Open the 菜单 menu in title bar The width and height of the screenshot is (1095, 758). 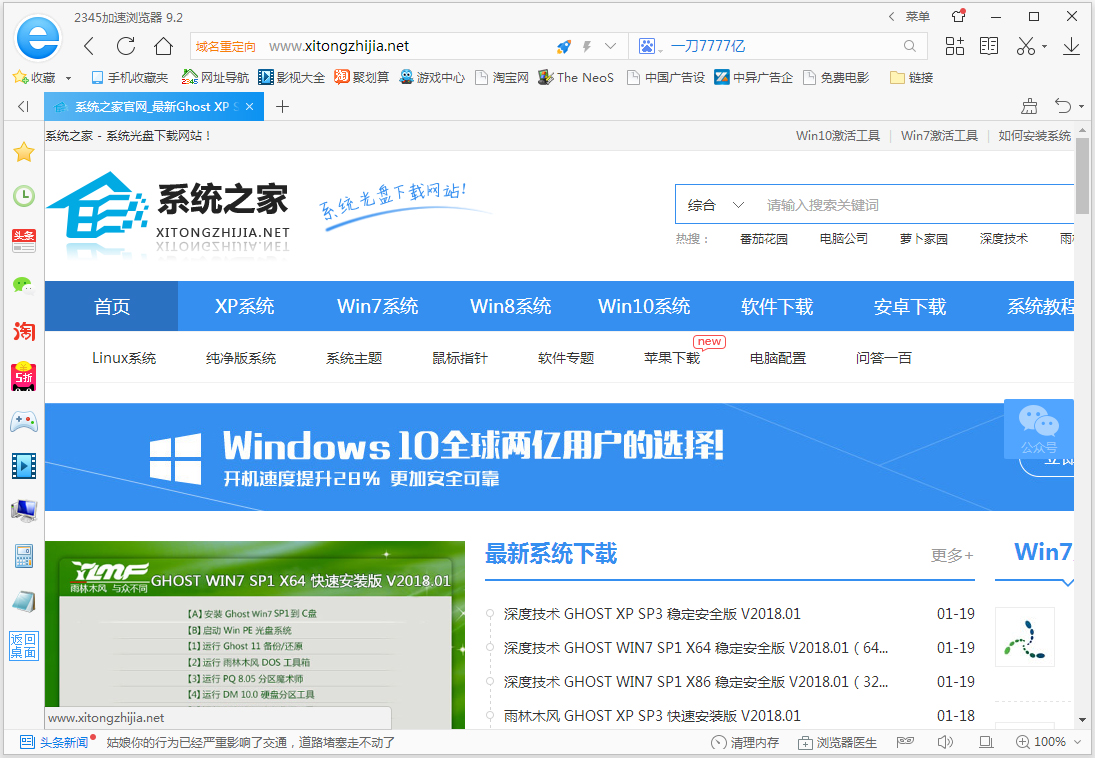pyautogui.click(x=918, y=16)
